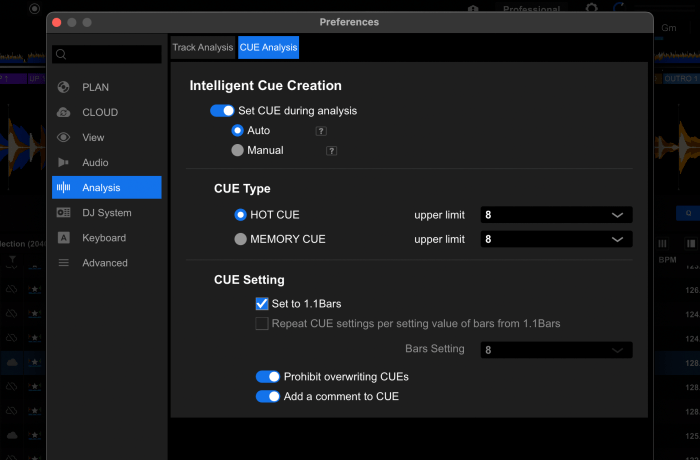Click the Advanced settings icon
Screen dimensions: 700x460
(x=64, y=263)
